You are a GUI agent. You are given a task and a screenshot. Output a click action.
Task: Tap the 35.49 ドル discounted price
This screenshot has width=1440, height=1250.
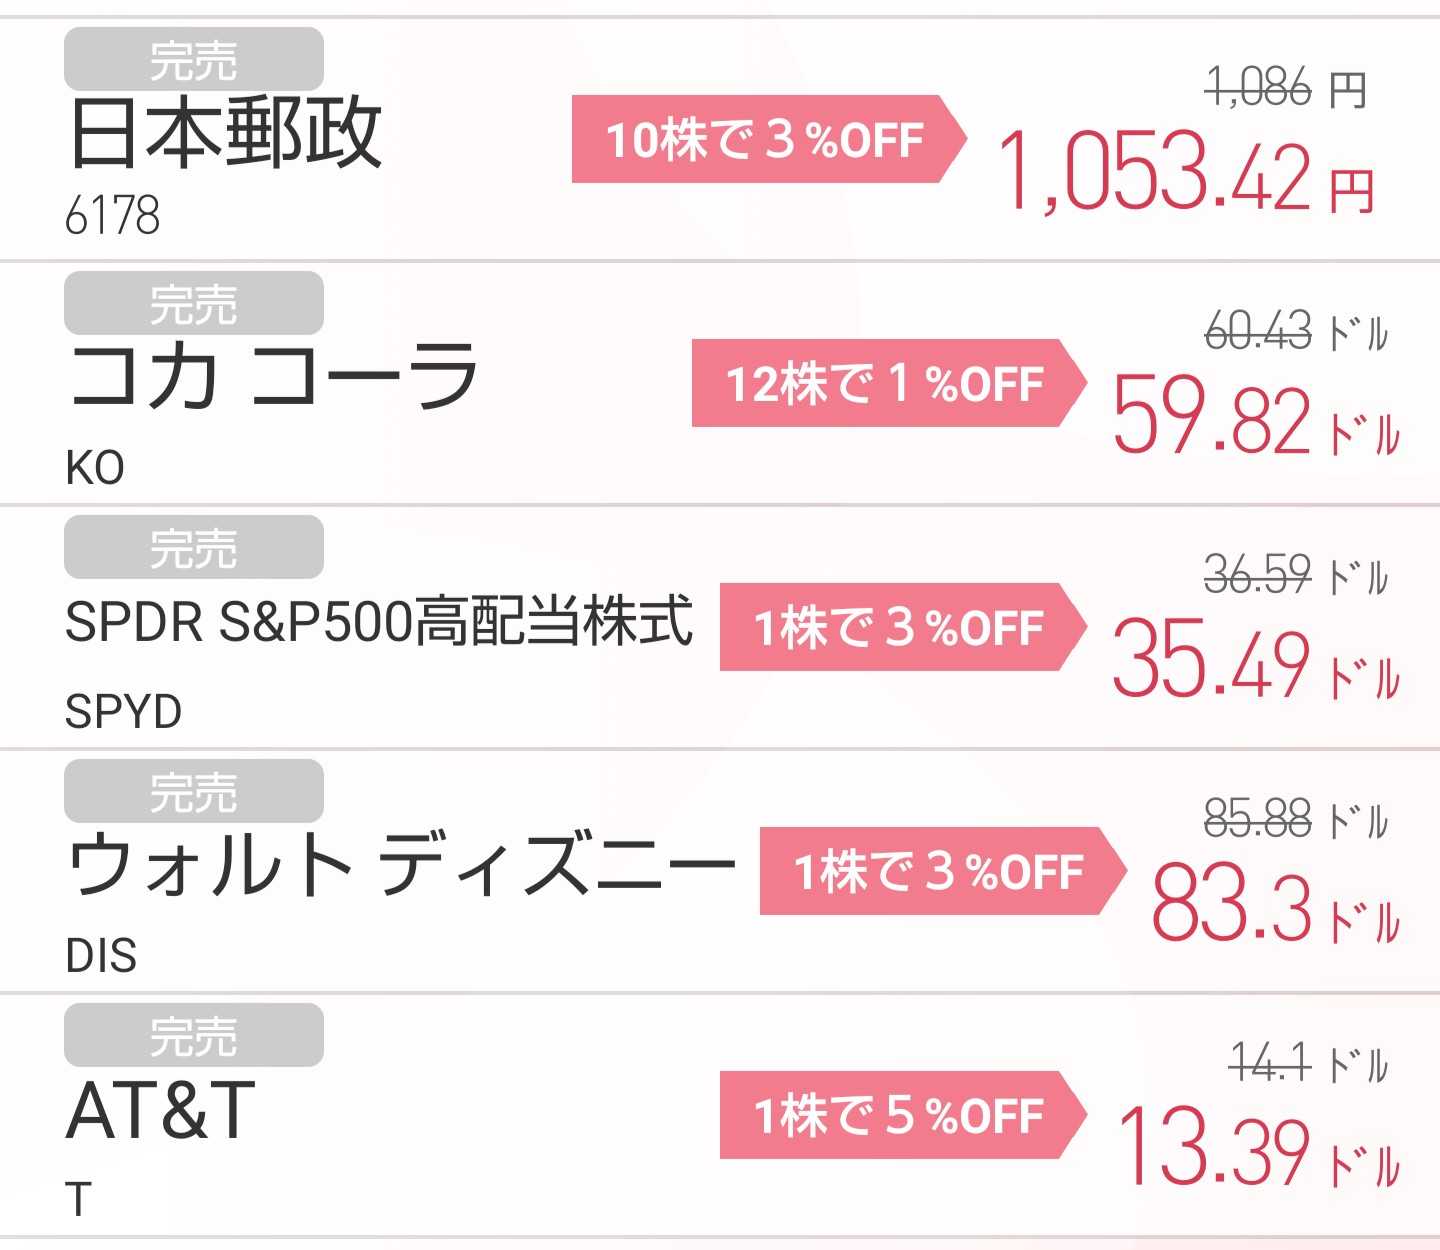click(1256, 660)
